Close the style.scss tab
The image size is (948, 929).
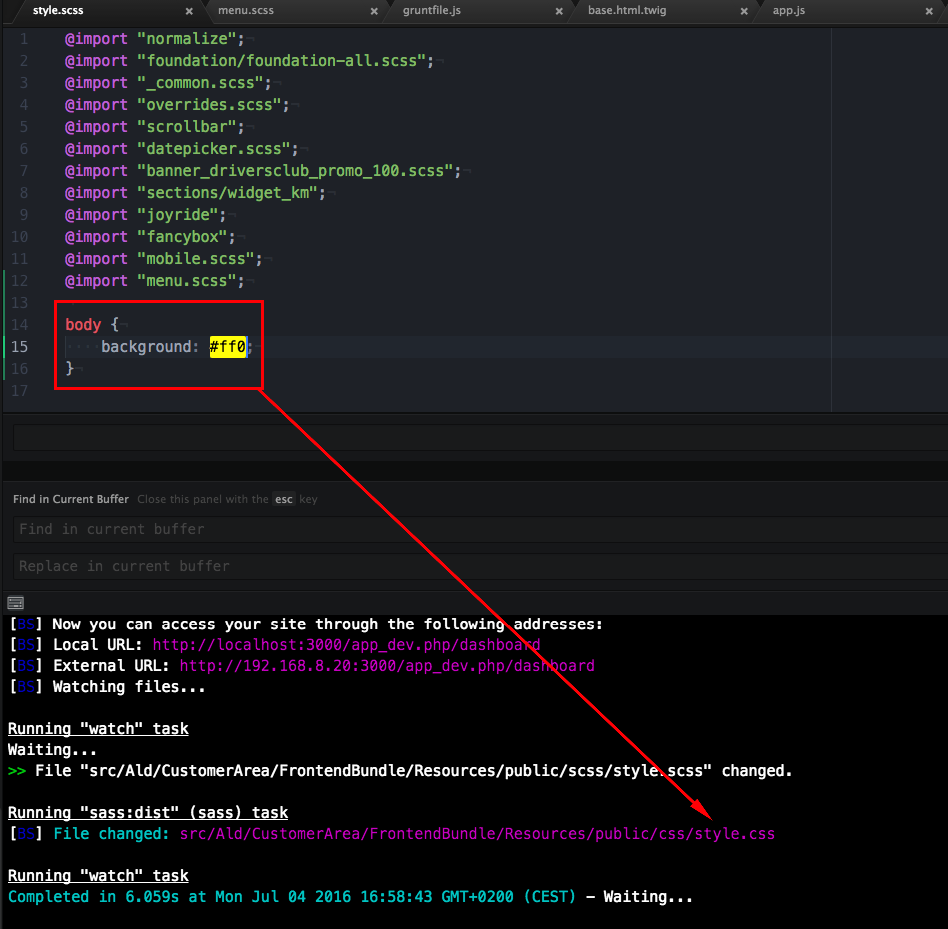[189, 11]
